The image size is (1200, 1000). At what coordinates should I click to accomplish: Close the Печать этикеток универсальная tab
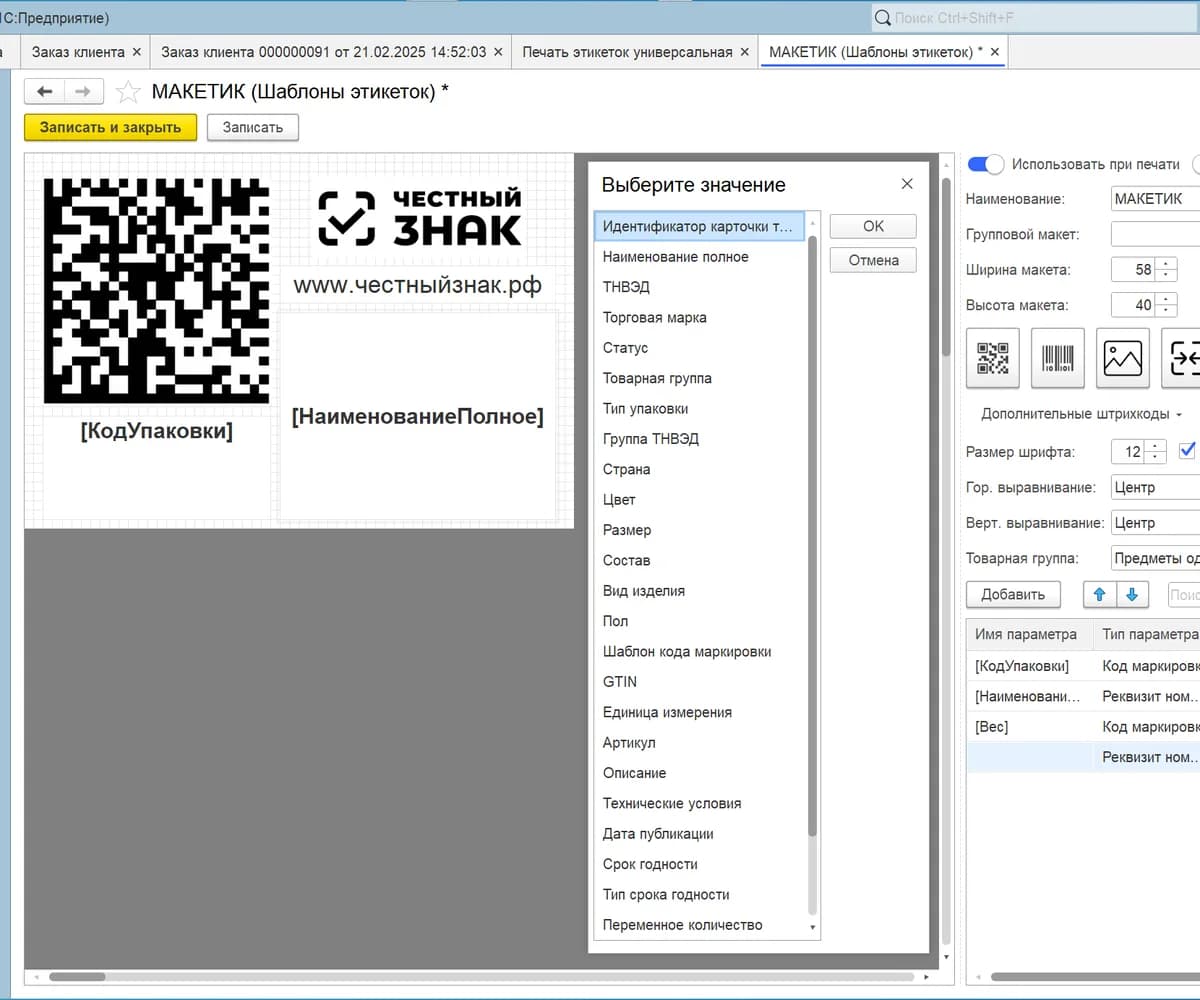pos(745,52)
